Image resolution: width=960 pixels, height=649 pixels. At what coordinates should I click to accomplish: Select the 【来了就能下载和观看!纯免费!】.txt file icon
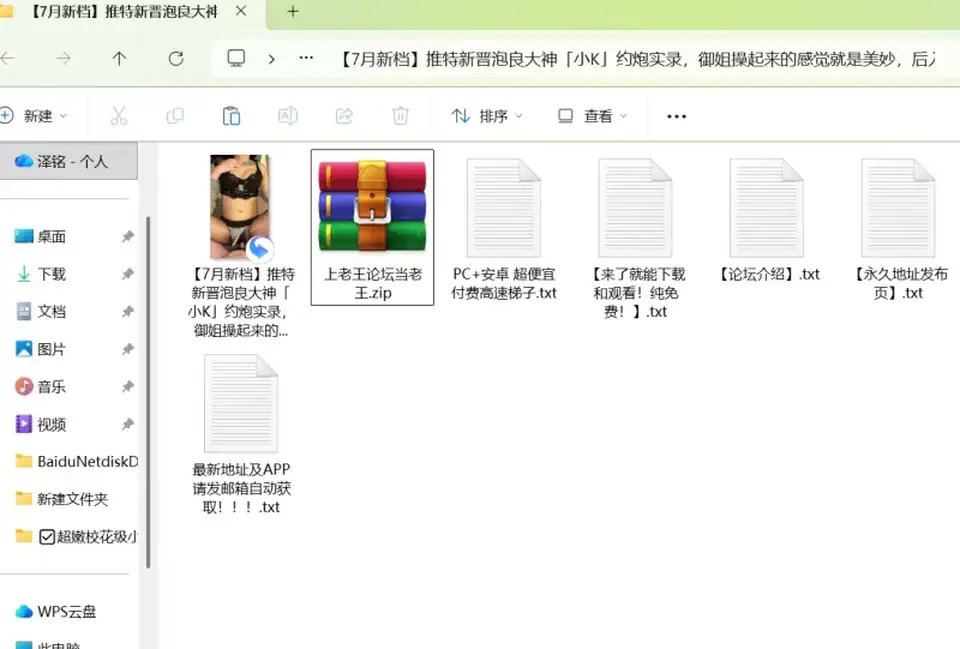(x=636, y=208)
